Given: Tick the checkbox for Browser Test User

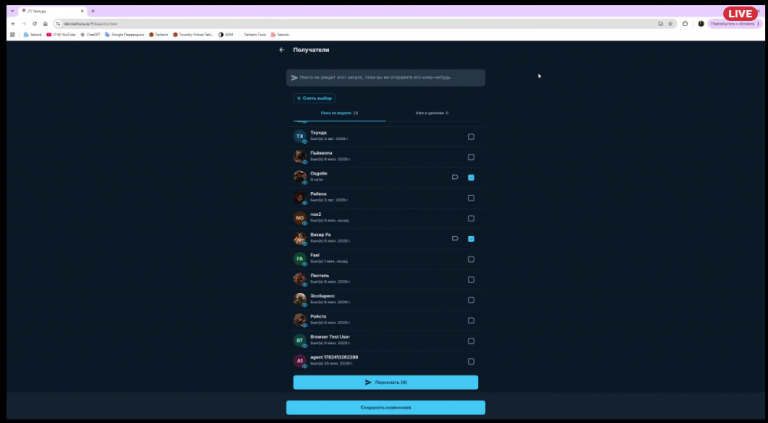Looking at the screenshot, I should click(471, 341).
